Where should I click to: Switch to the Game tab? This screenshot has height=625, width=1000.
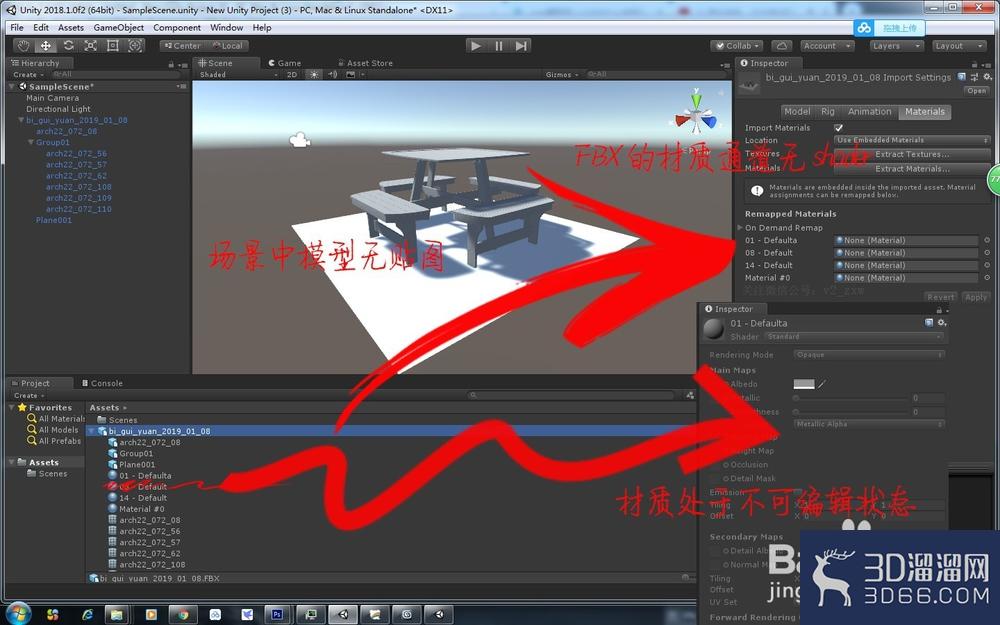click(x=284, y=63)
